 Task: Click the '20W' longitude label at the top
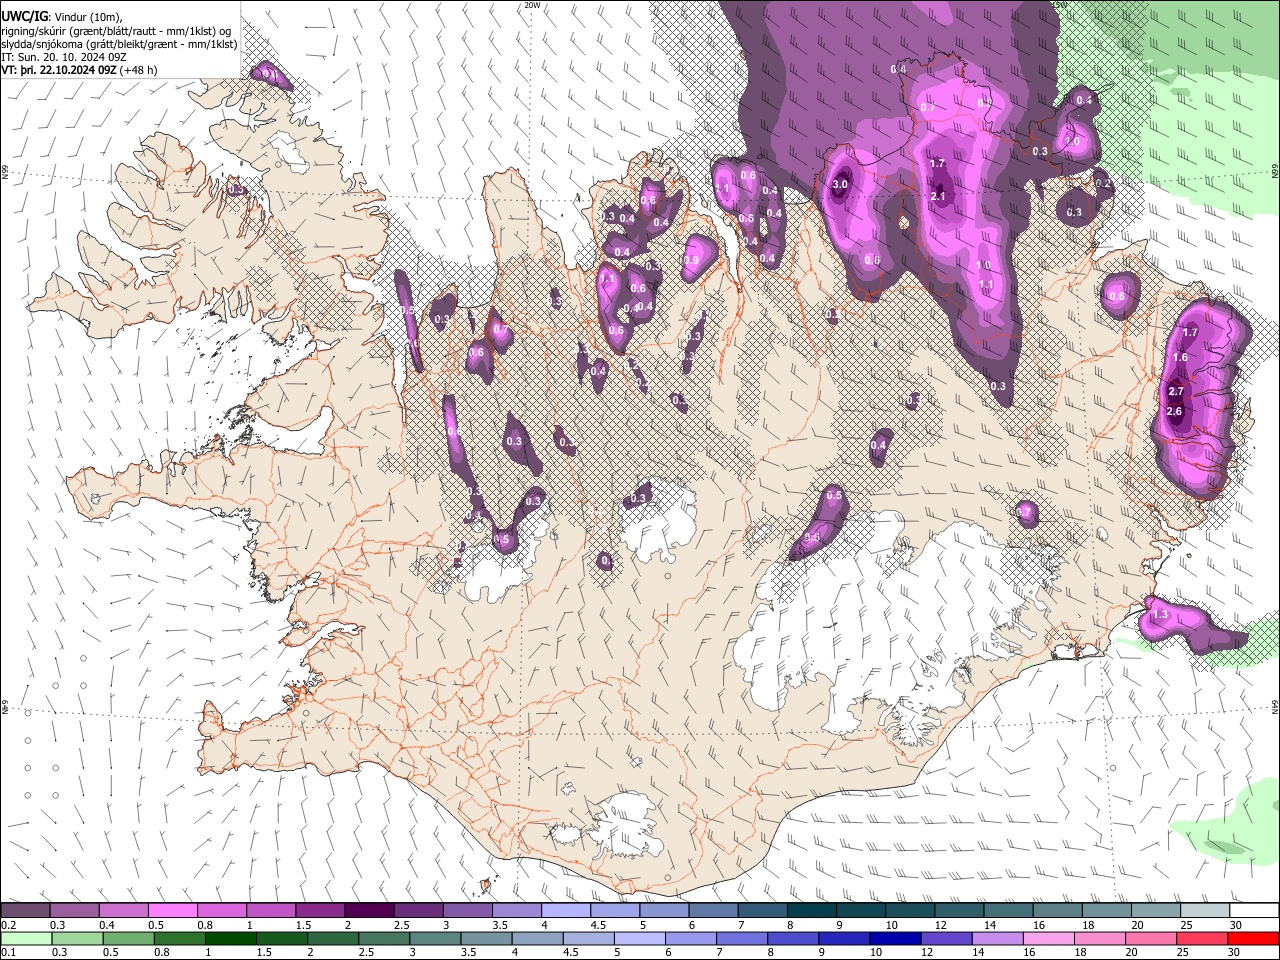(532, 5)
